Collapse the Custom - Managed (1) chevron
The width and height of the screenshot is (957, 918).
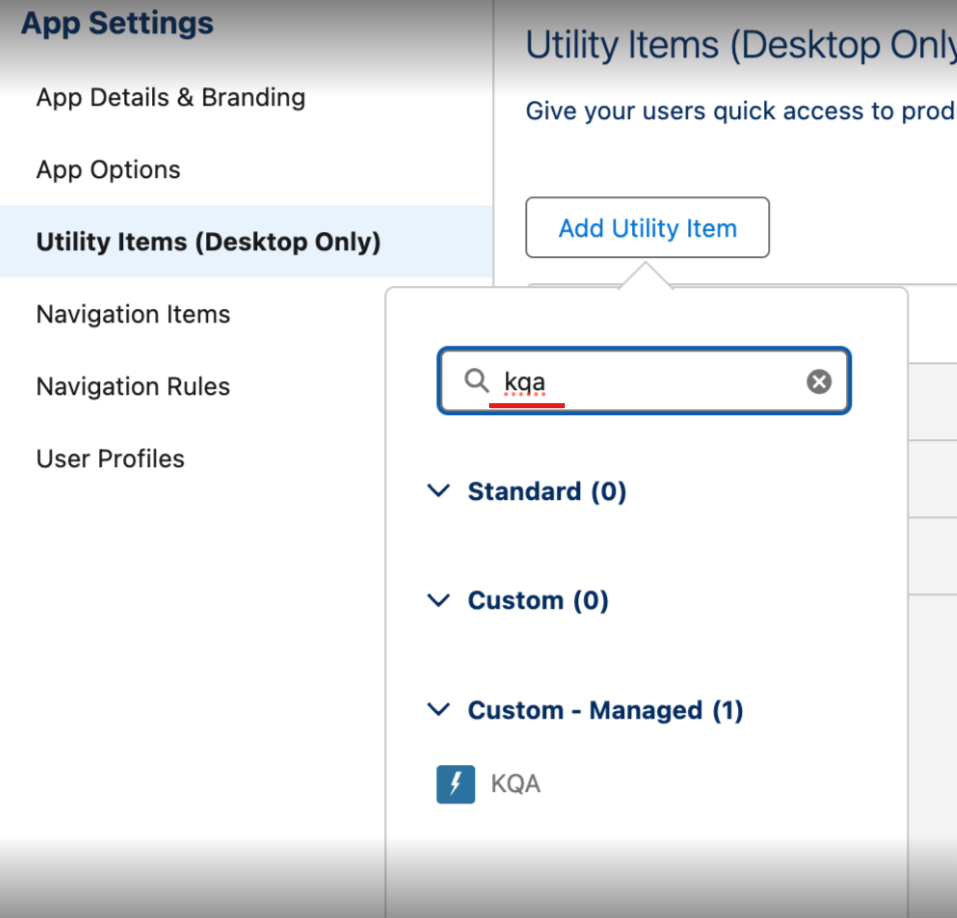pos(438,709)
